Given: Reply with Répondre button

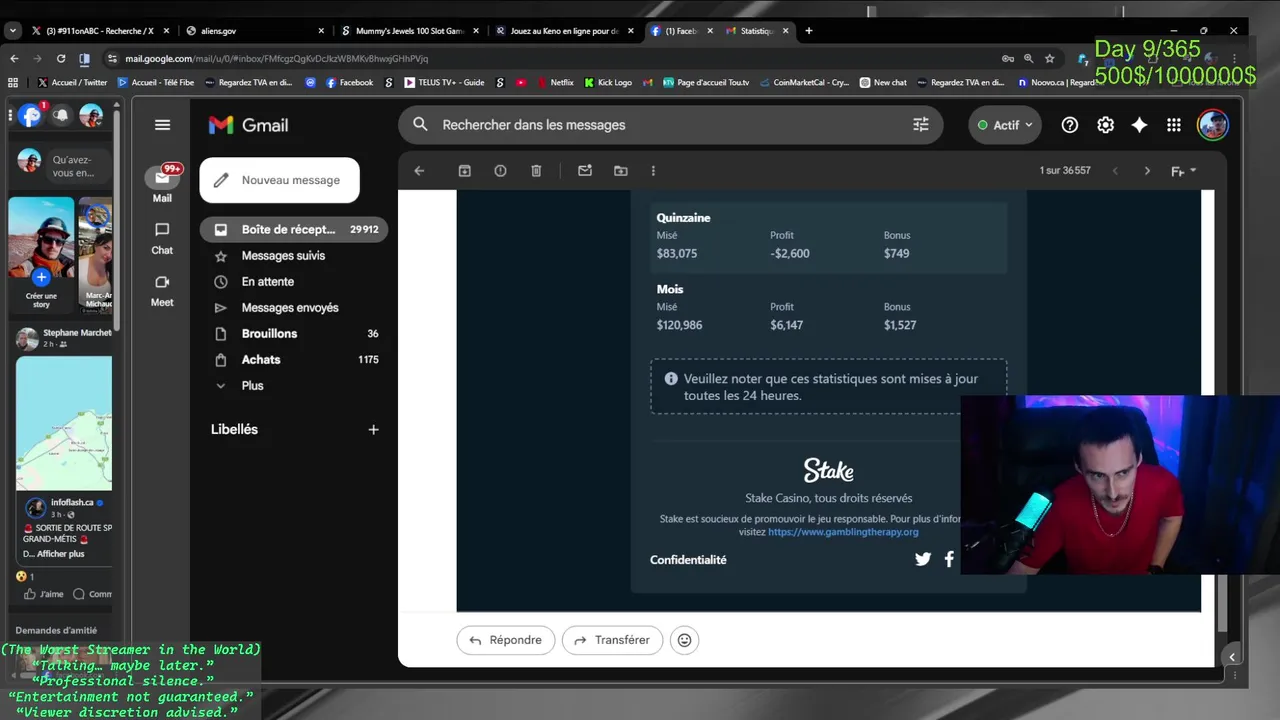Looking at the screenshot, I should [506, 640].
